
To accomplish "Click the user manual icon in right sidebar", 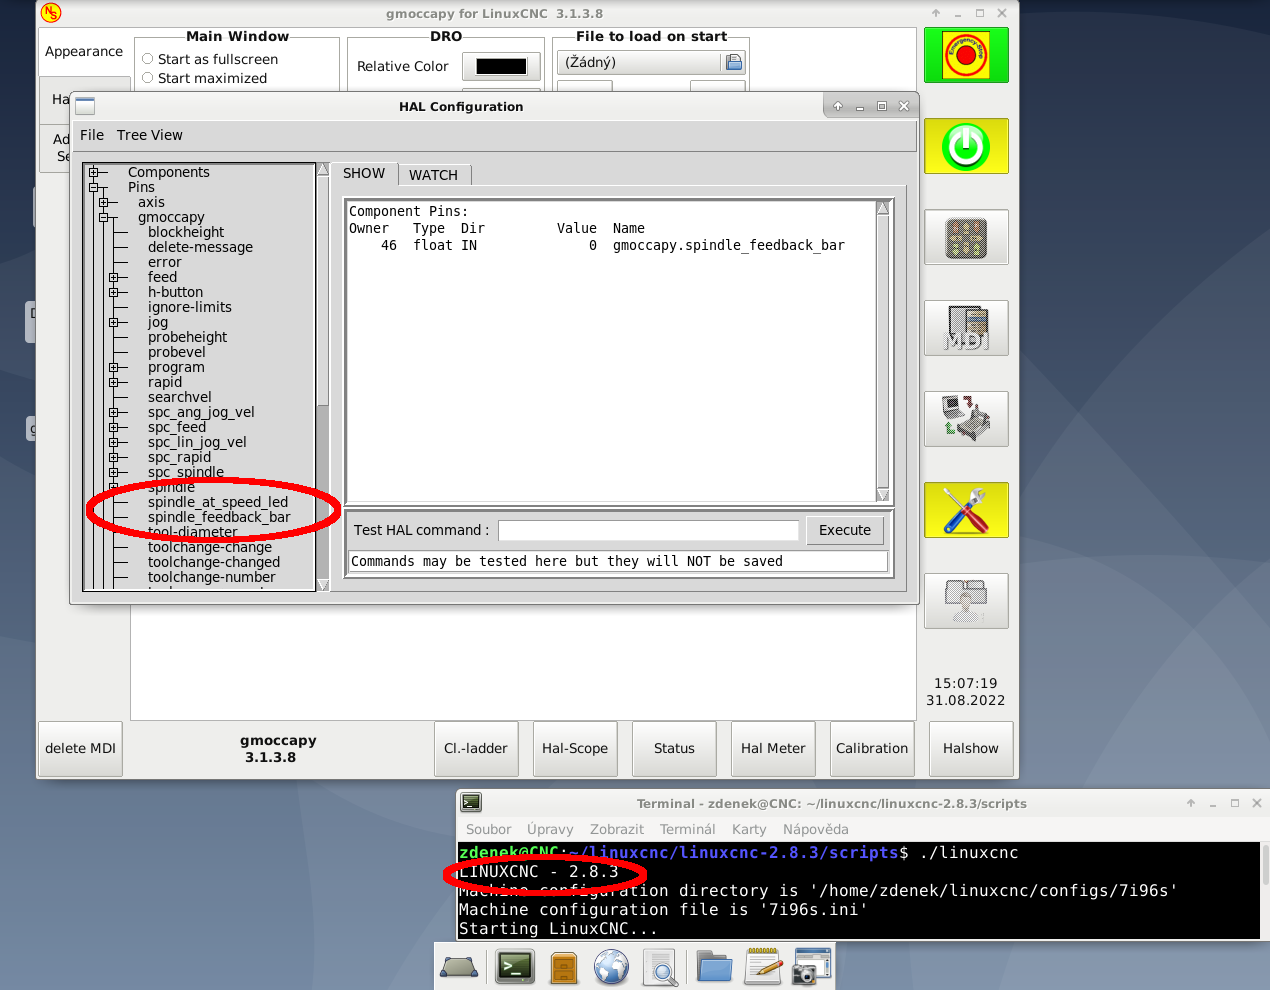I will click(x=966, y=601).
